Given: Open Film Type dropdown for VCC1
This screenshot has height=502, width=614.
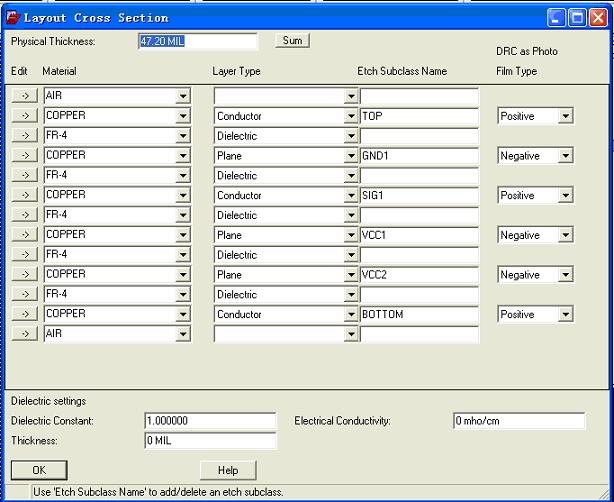Looking at the screenshot, I should pyautogui.click(x=565, y=235).
